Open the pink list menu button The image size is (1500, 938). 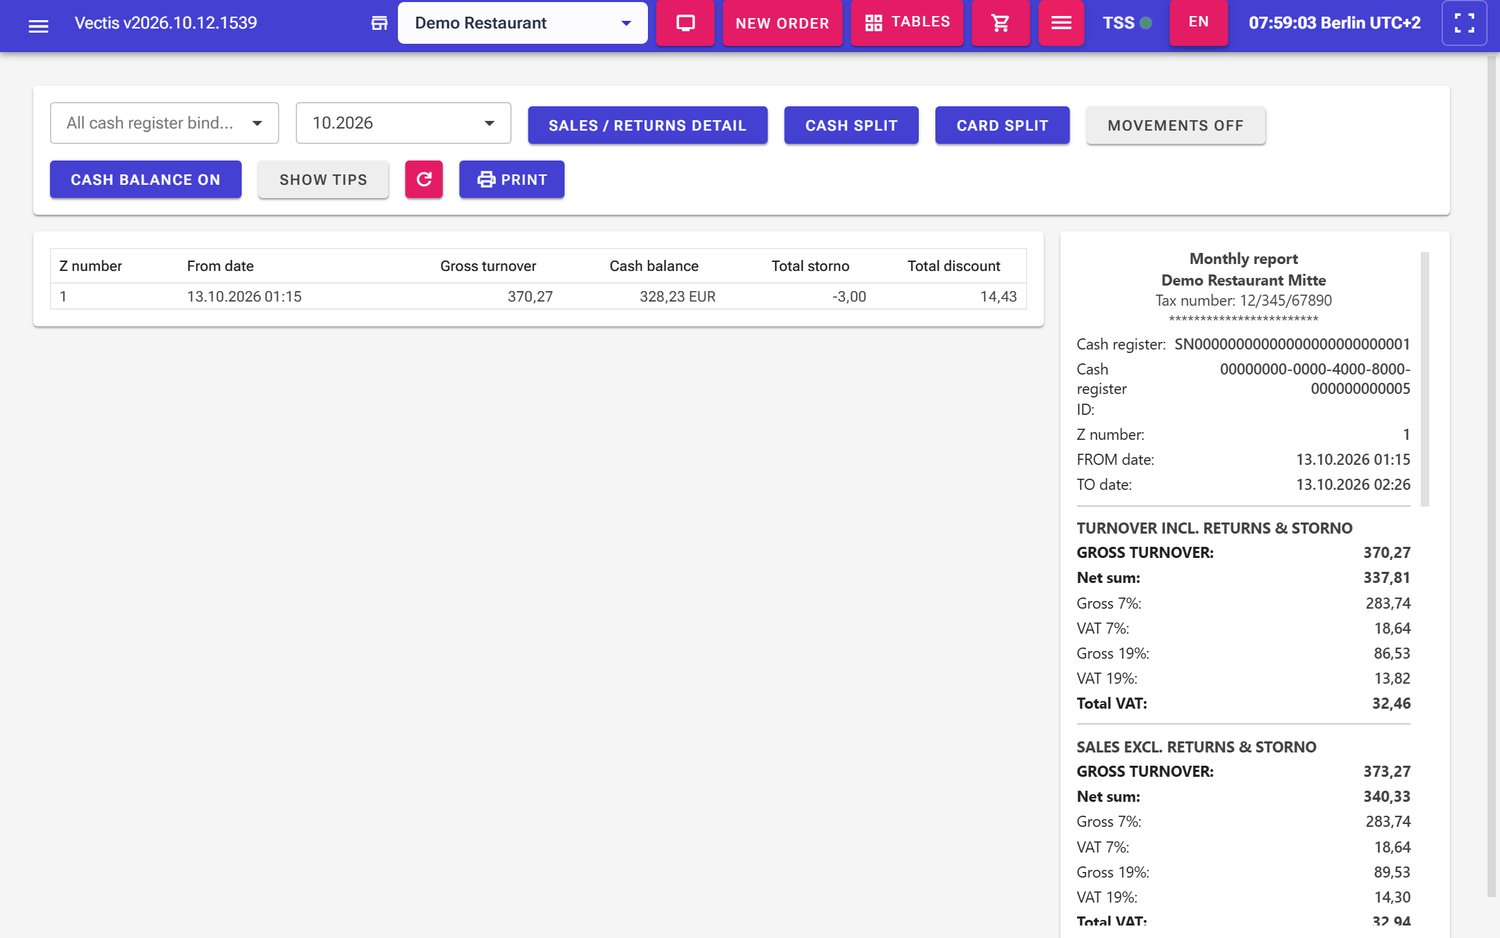click(x=1061, y=23)
